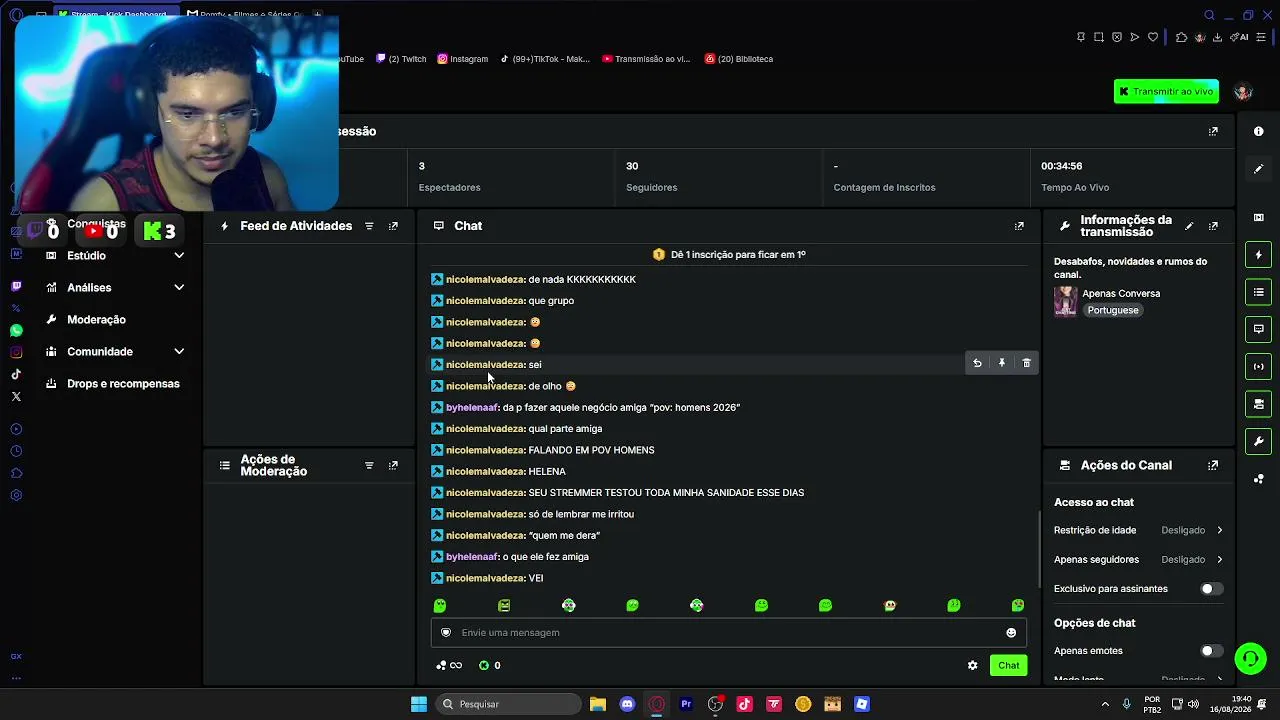
Task: Open Moderação in the sidebar
Action: 96,319
